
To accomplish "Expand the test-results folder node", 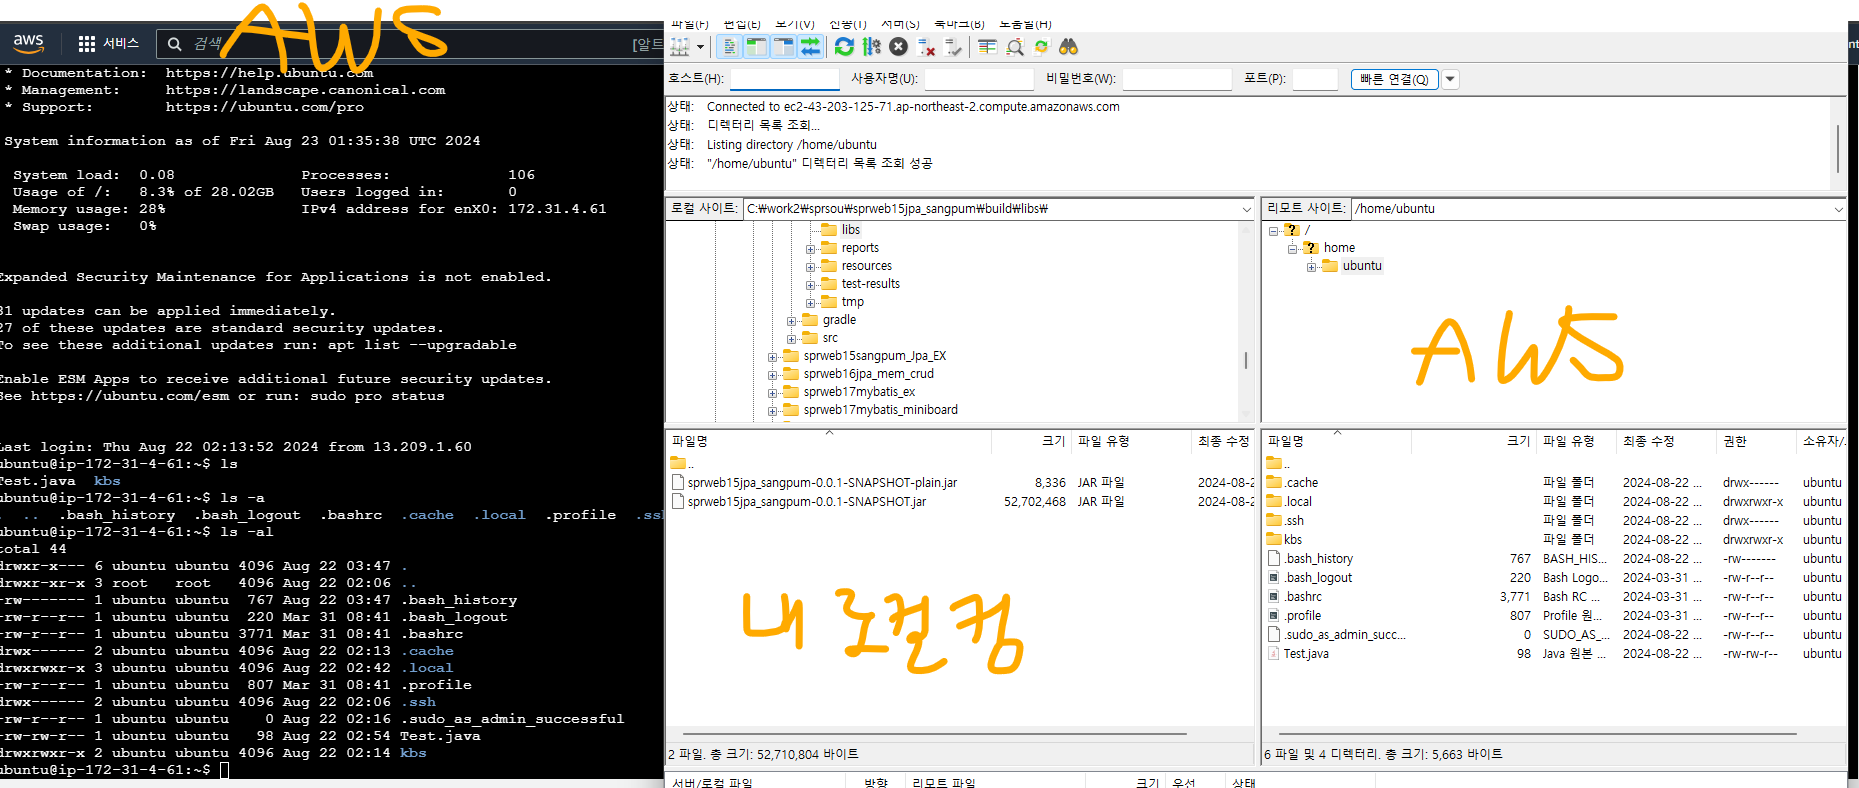I will click(811, 285).
